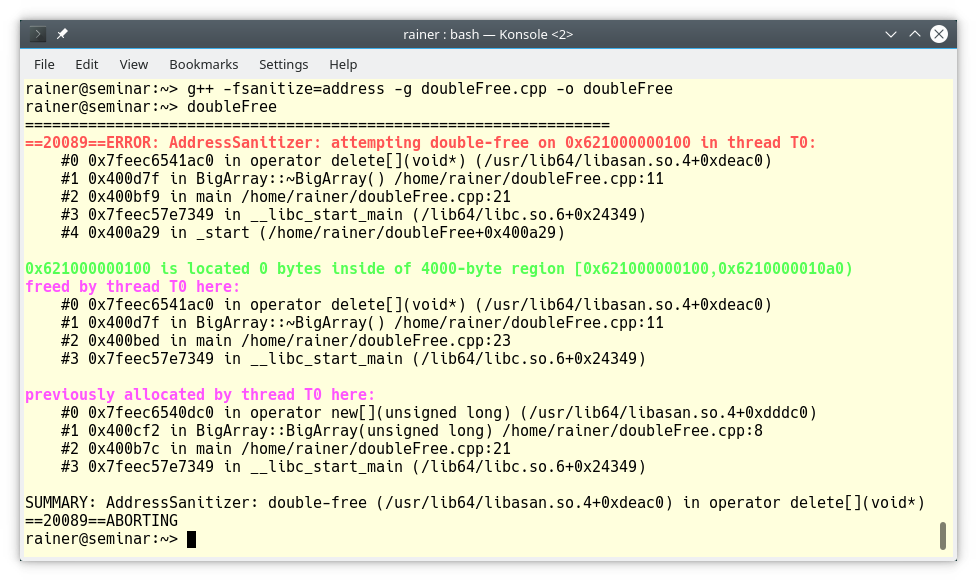Open the Help menu

point(343,64)
